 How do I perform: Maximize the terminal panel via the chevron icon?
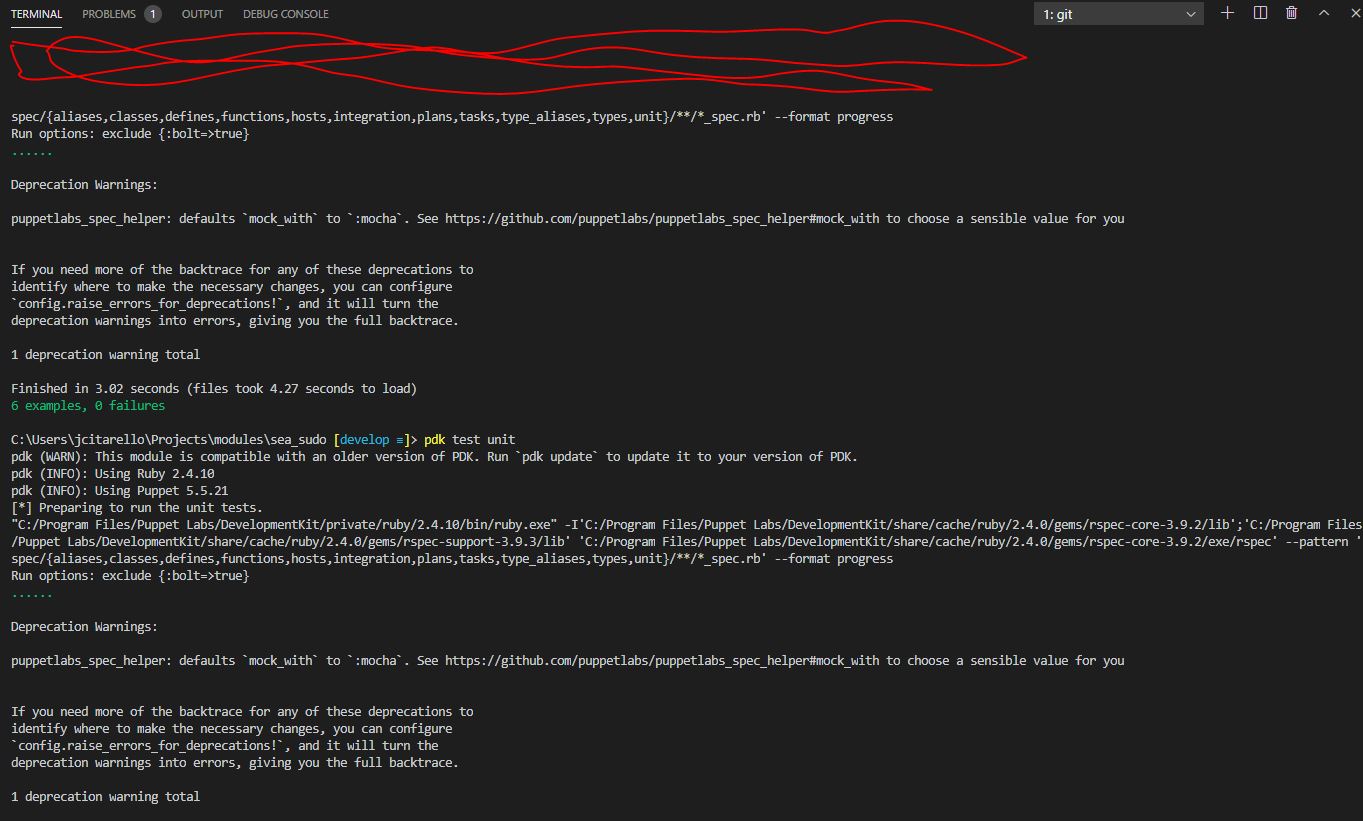click(1322, 13)
